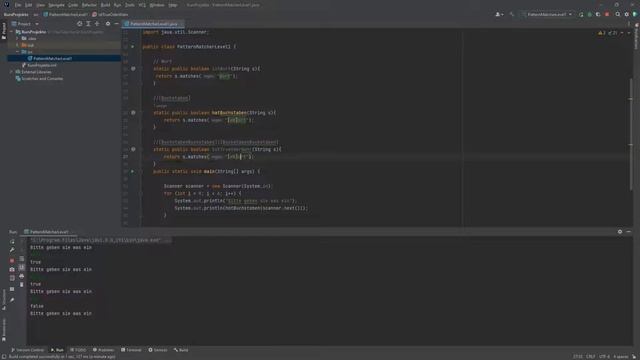Click the run gutter arrow beside class declaration
This screenshot has width=640, height=360.
tap(132, 47)
